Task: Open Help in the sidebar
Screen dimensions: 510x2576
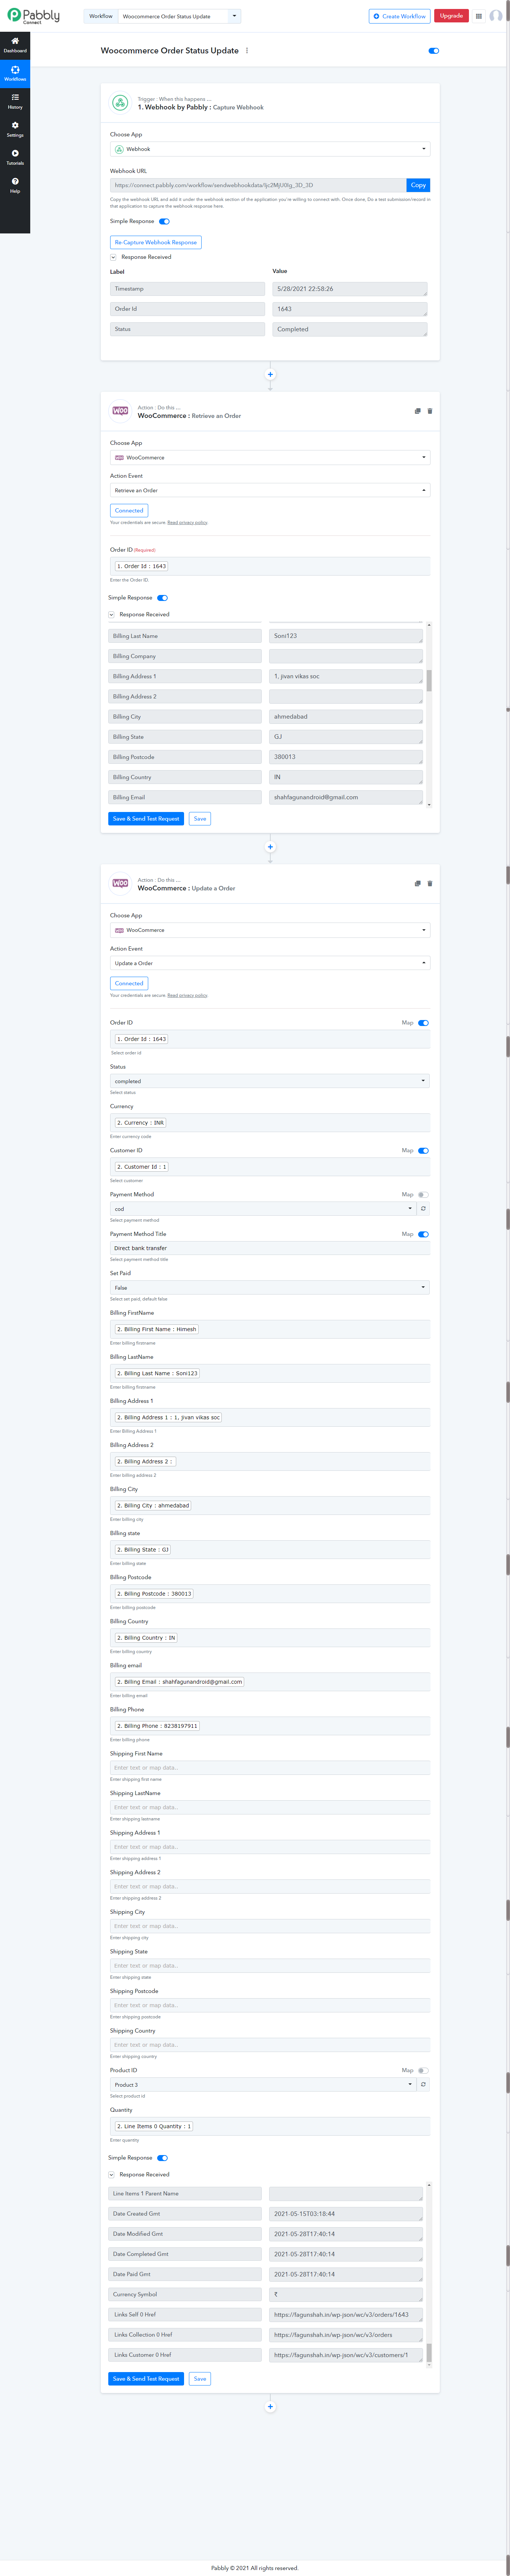Action: pyautogui.click(x=15, y=185)
